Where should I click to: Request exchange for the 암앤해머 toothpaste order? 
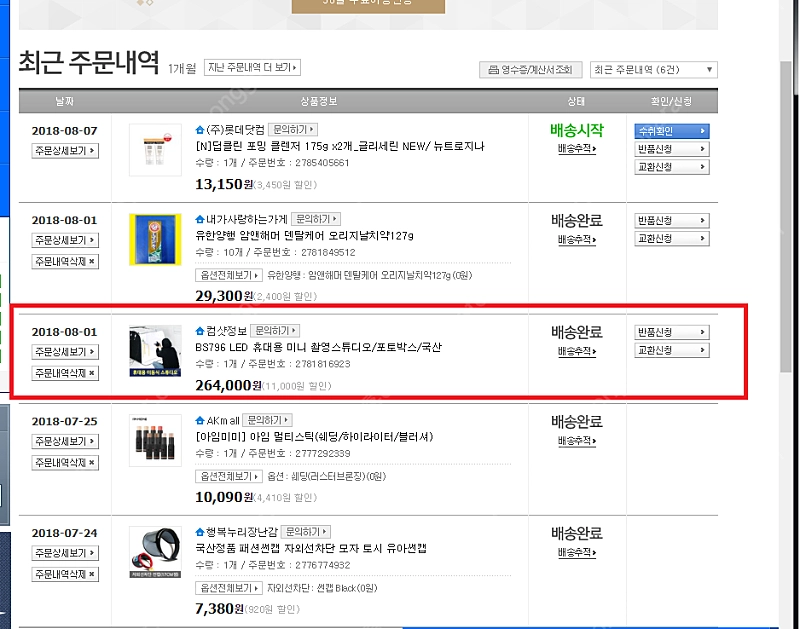coord(671,238)
